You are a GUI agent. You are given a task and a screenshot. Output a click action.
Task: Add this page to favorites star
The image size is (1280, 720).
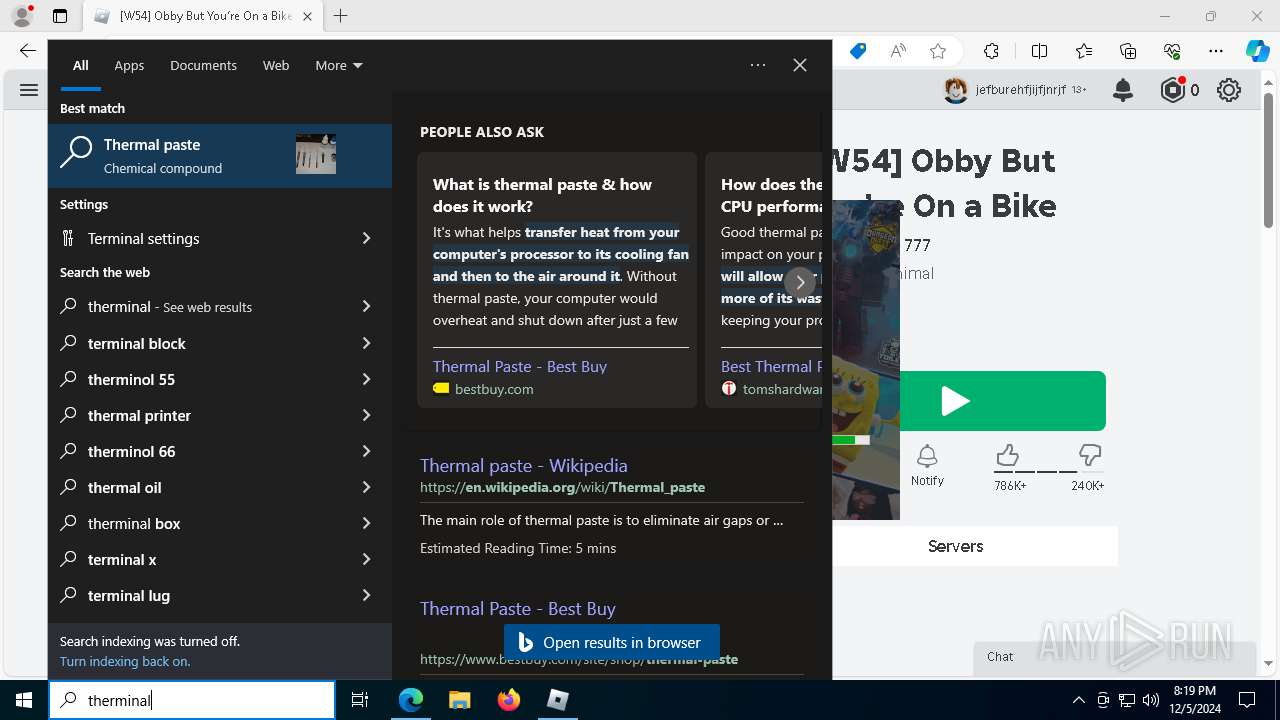[x=937, y=51]
